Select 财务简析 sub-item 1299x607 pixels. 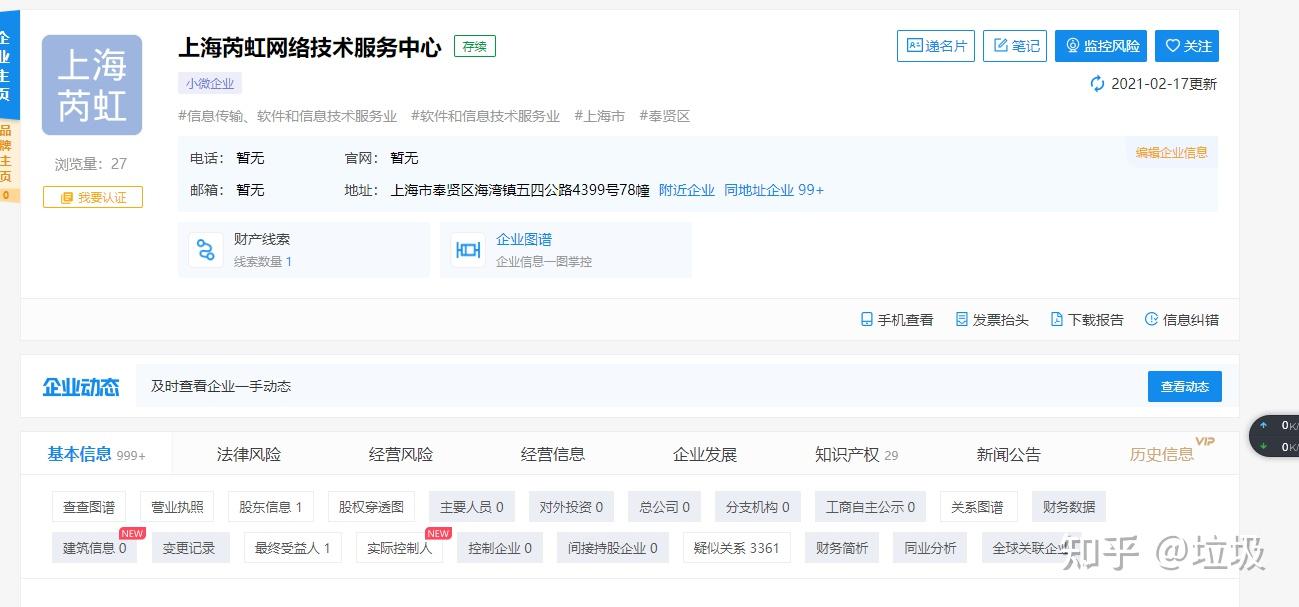tap(842, 547)
